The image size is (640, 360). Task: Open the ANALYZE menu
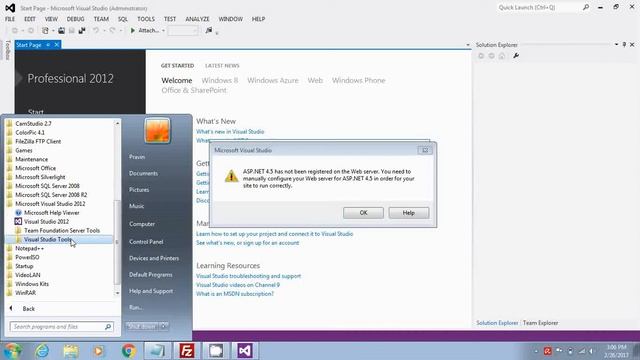(197, 19)
